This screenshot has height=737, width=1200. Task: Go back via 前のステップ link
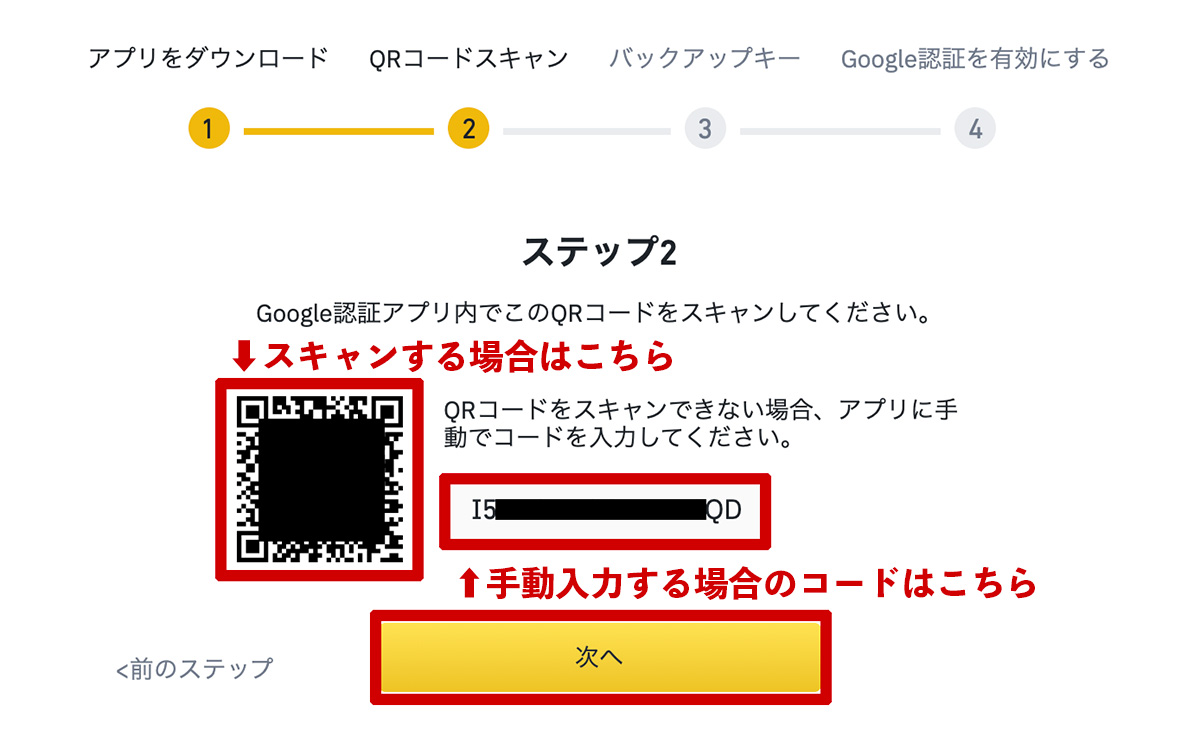[x=194, y=668]
